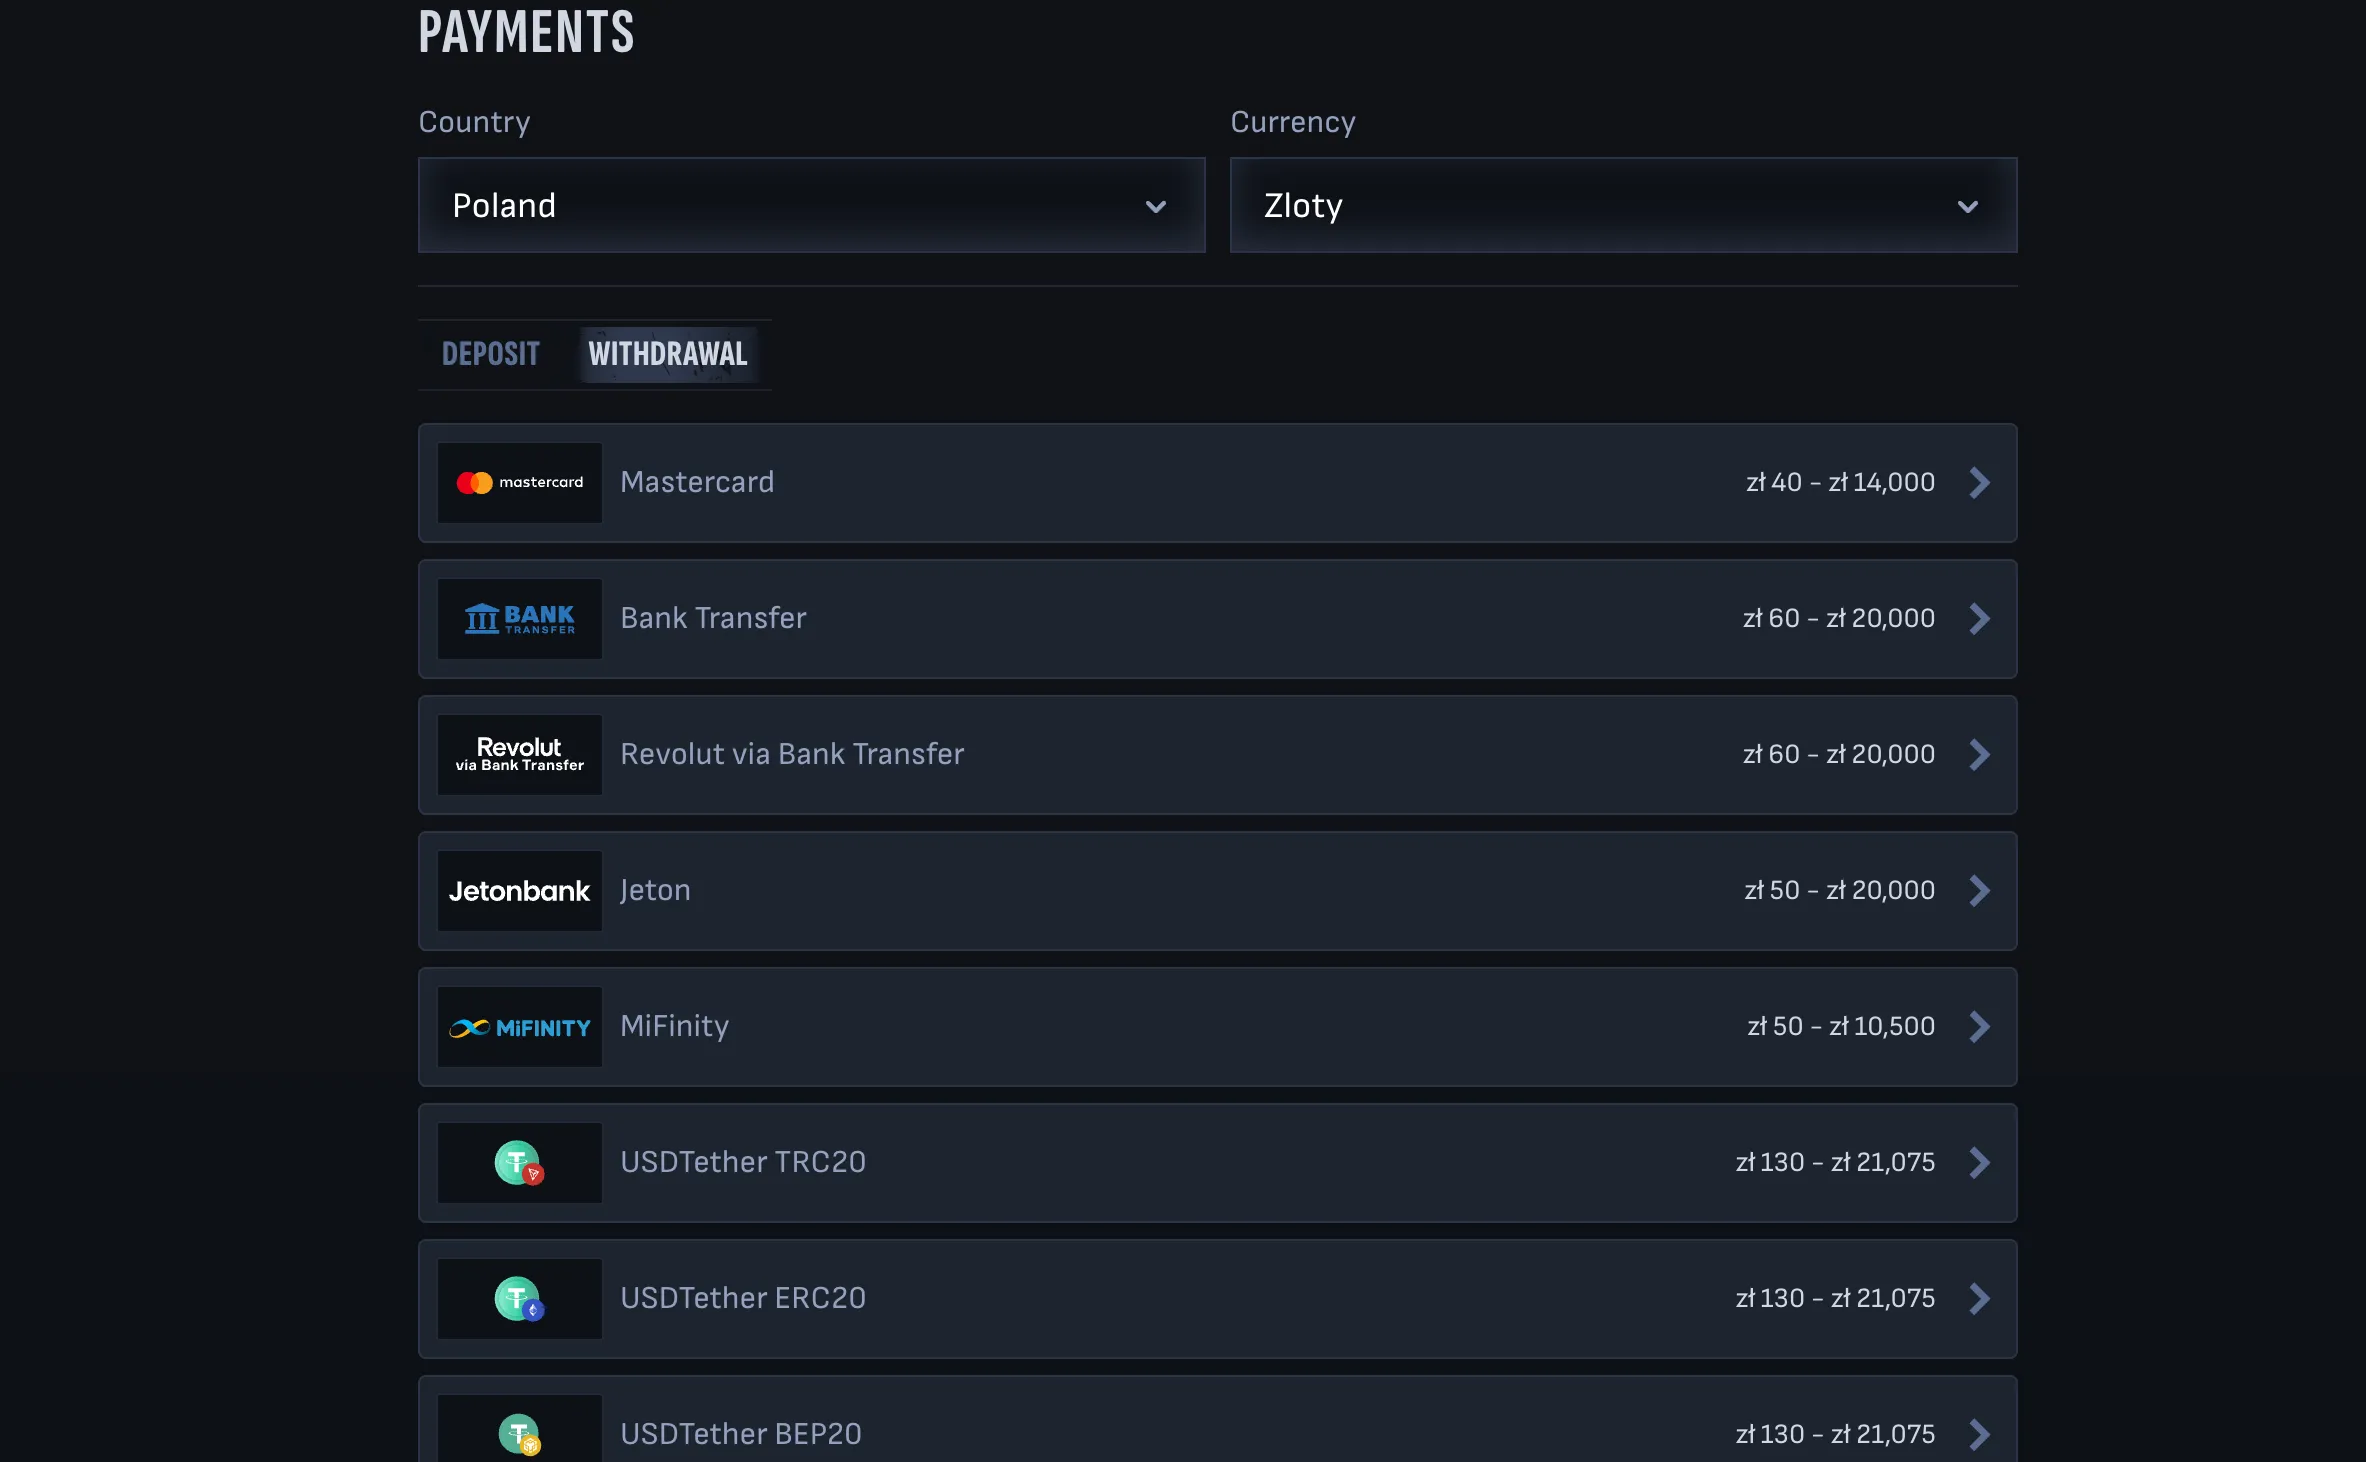Image resolution: width=2366 pixels, height=1462 pixels.
Task: Click the ERC20 zł 130 – zł 21,075 limit
Action: [1836, 1299]
